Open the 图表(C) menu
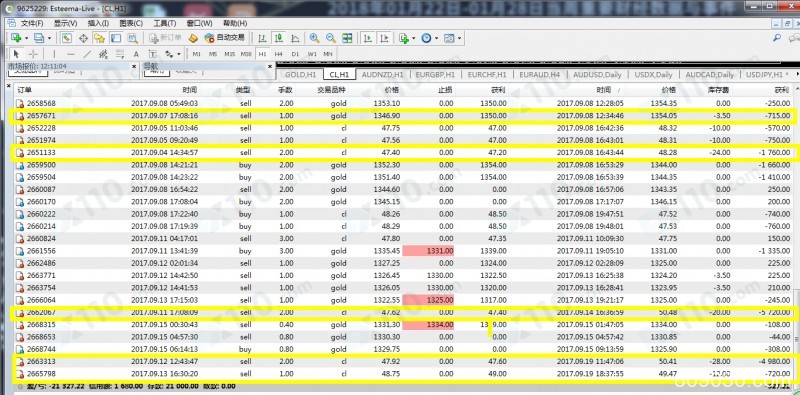This screenshot has width=800, height=395. (x=131, y=23)
